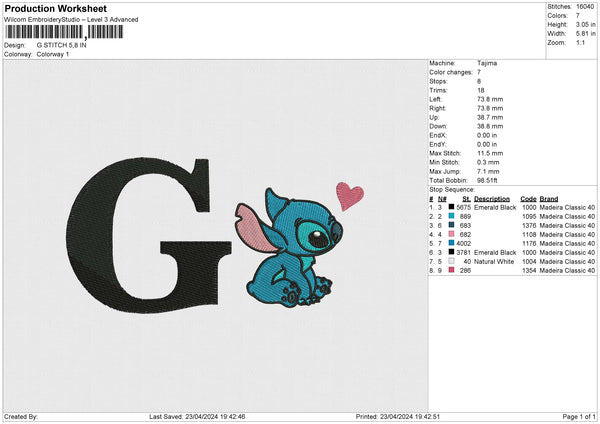Screen dimensions: 600x424
Task: Click stitch count '286' in row 8
Action: coord(465,271)
